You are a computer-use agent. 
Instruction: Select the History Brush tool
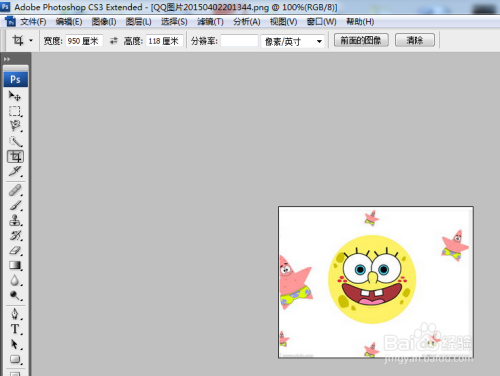pyautogui.click(x=15, y=235)
